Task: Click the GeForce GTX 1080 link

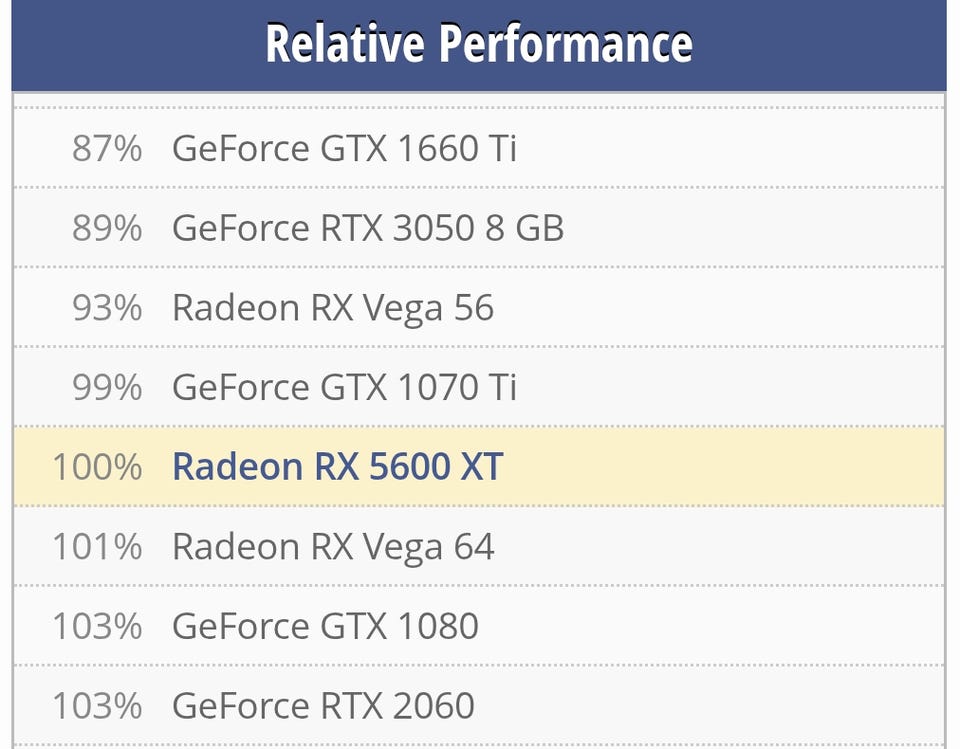Action: point(325,627)
